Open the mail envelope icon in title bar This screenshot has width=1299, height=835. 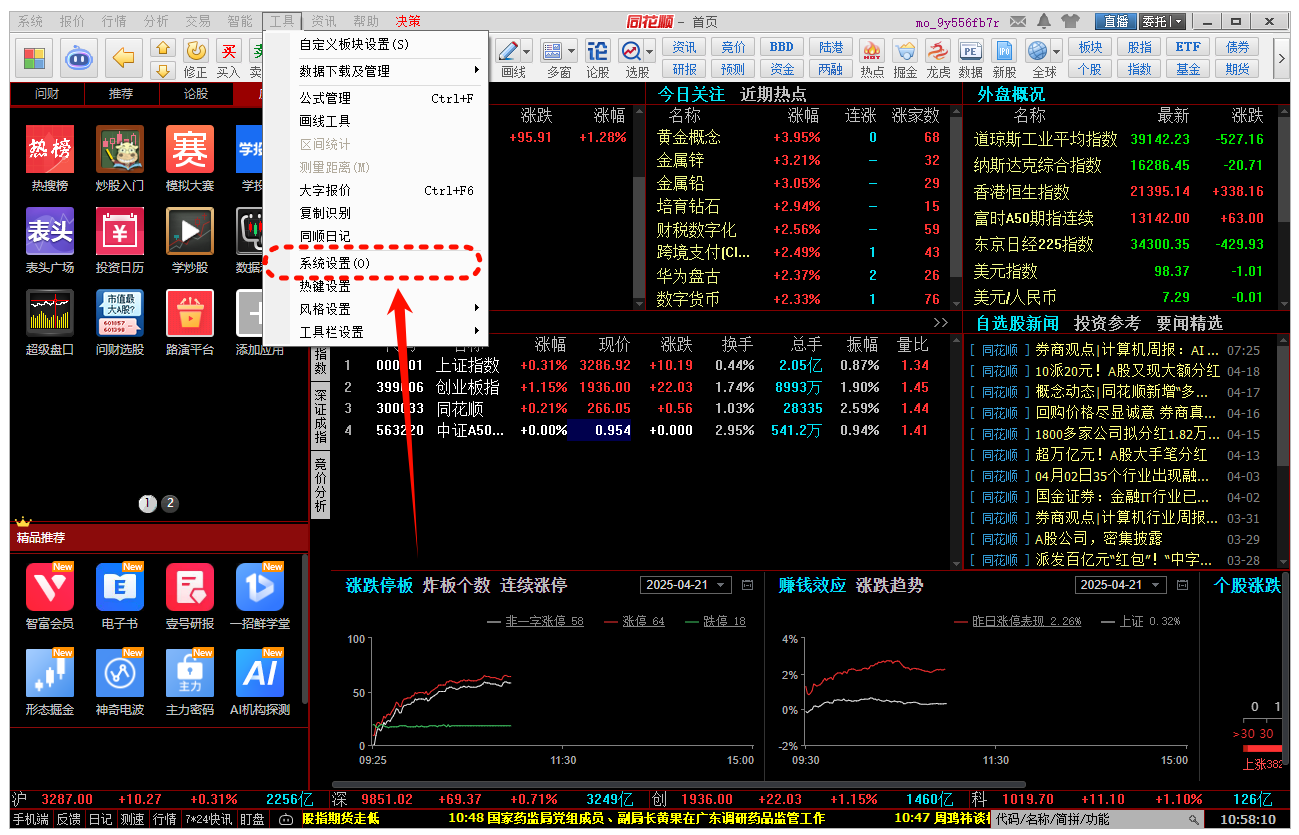click(1018, 21)
